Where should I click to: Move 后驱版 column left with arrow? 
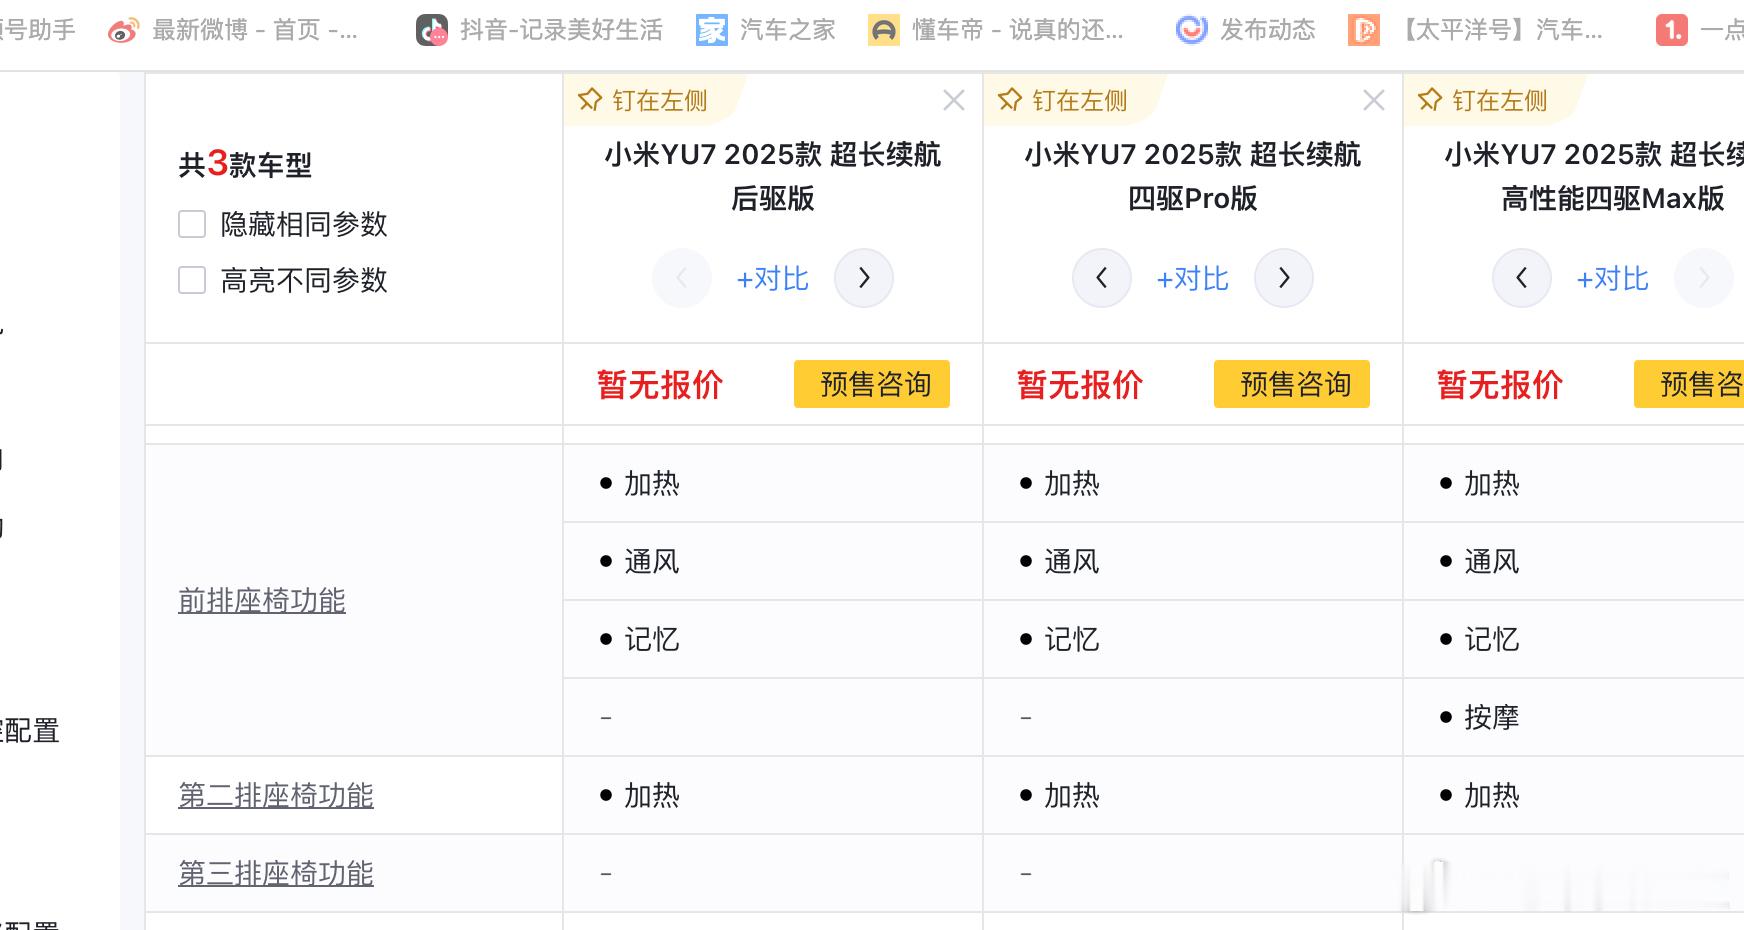click(682, 278)
